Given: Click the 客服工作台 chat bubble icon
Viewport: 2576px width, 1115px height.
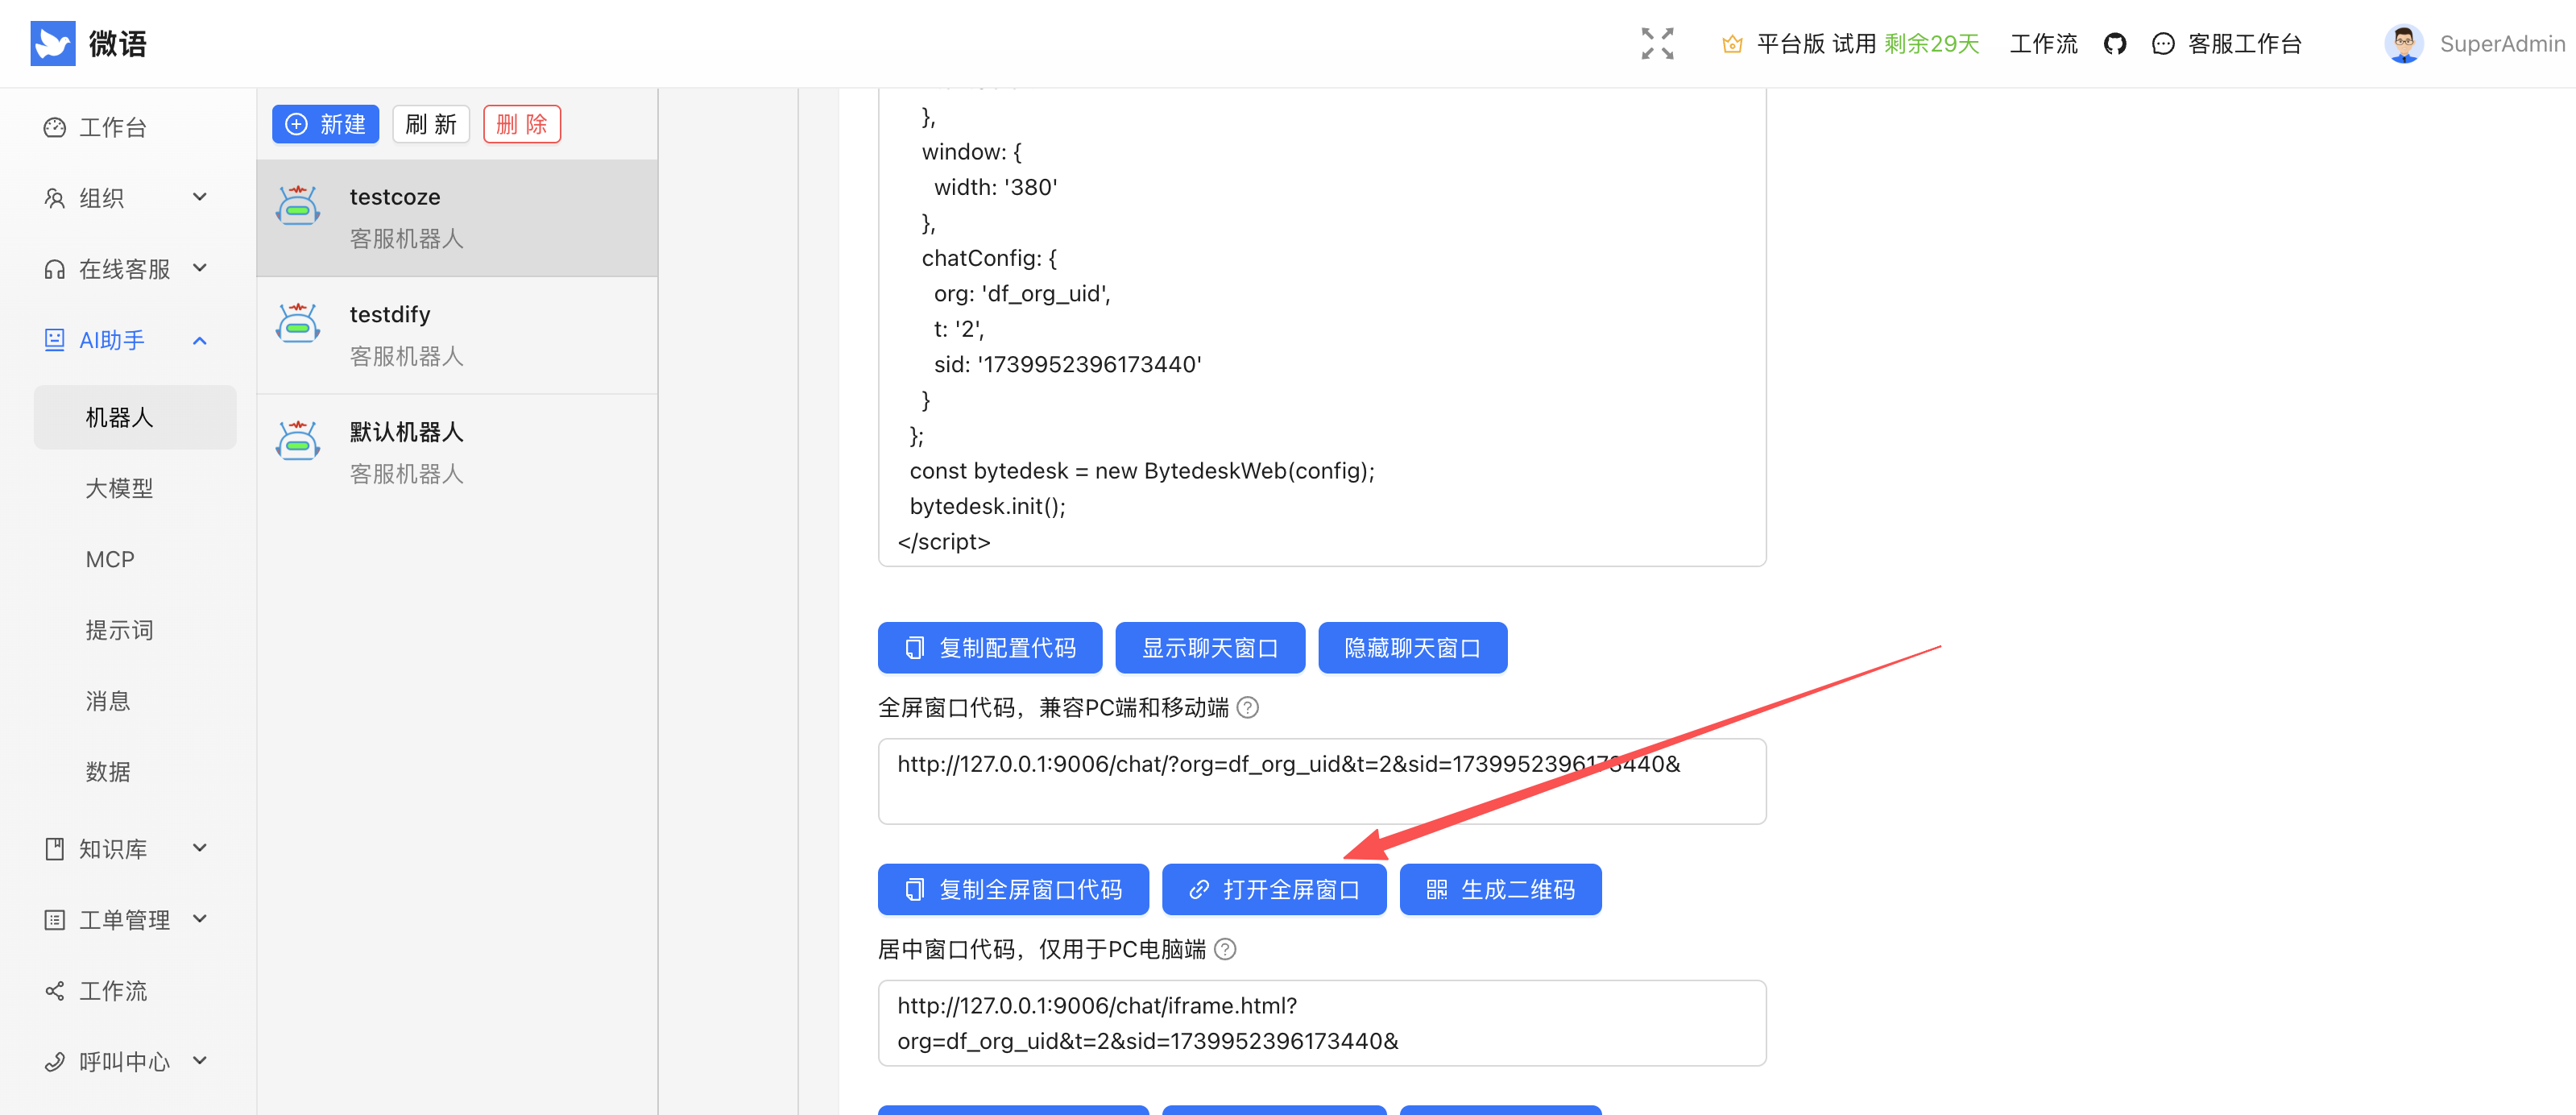Looking at the screenshot, I should [2162, 44].
